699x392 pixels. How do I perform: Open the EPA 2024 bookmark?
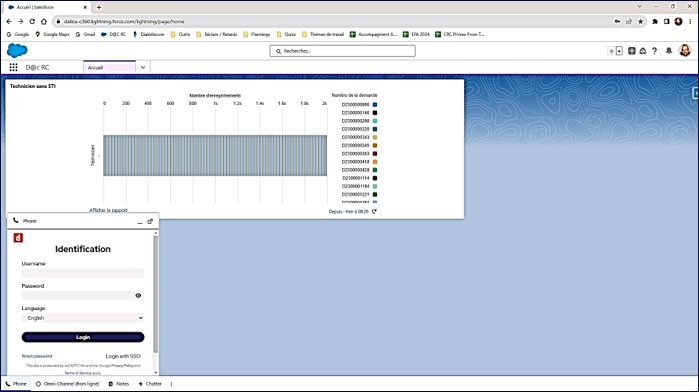point(416,34)
